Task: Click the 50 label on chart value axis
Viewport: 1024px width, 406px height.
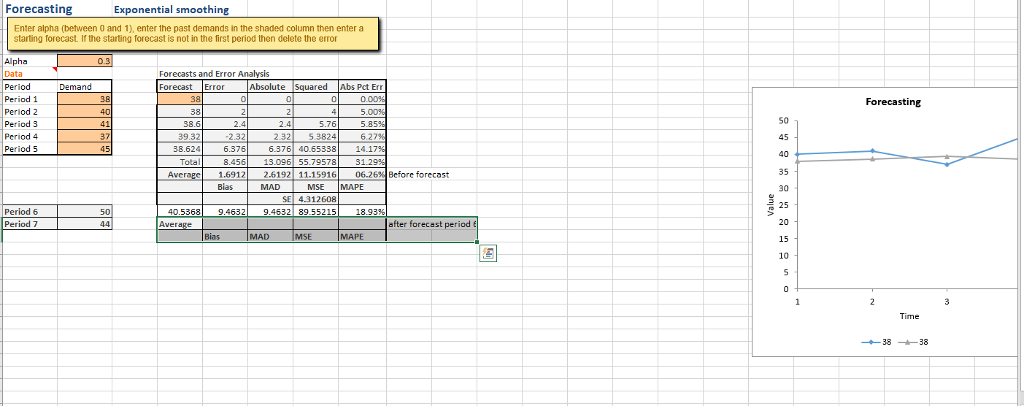Action: pos(784,121)
